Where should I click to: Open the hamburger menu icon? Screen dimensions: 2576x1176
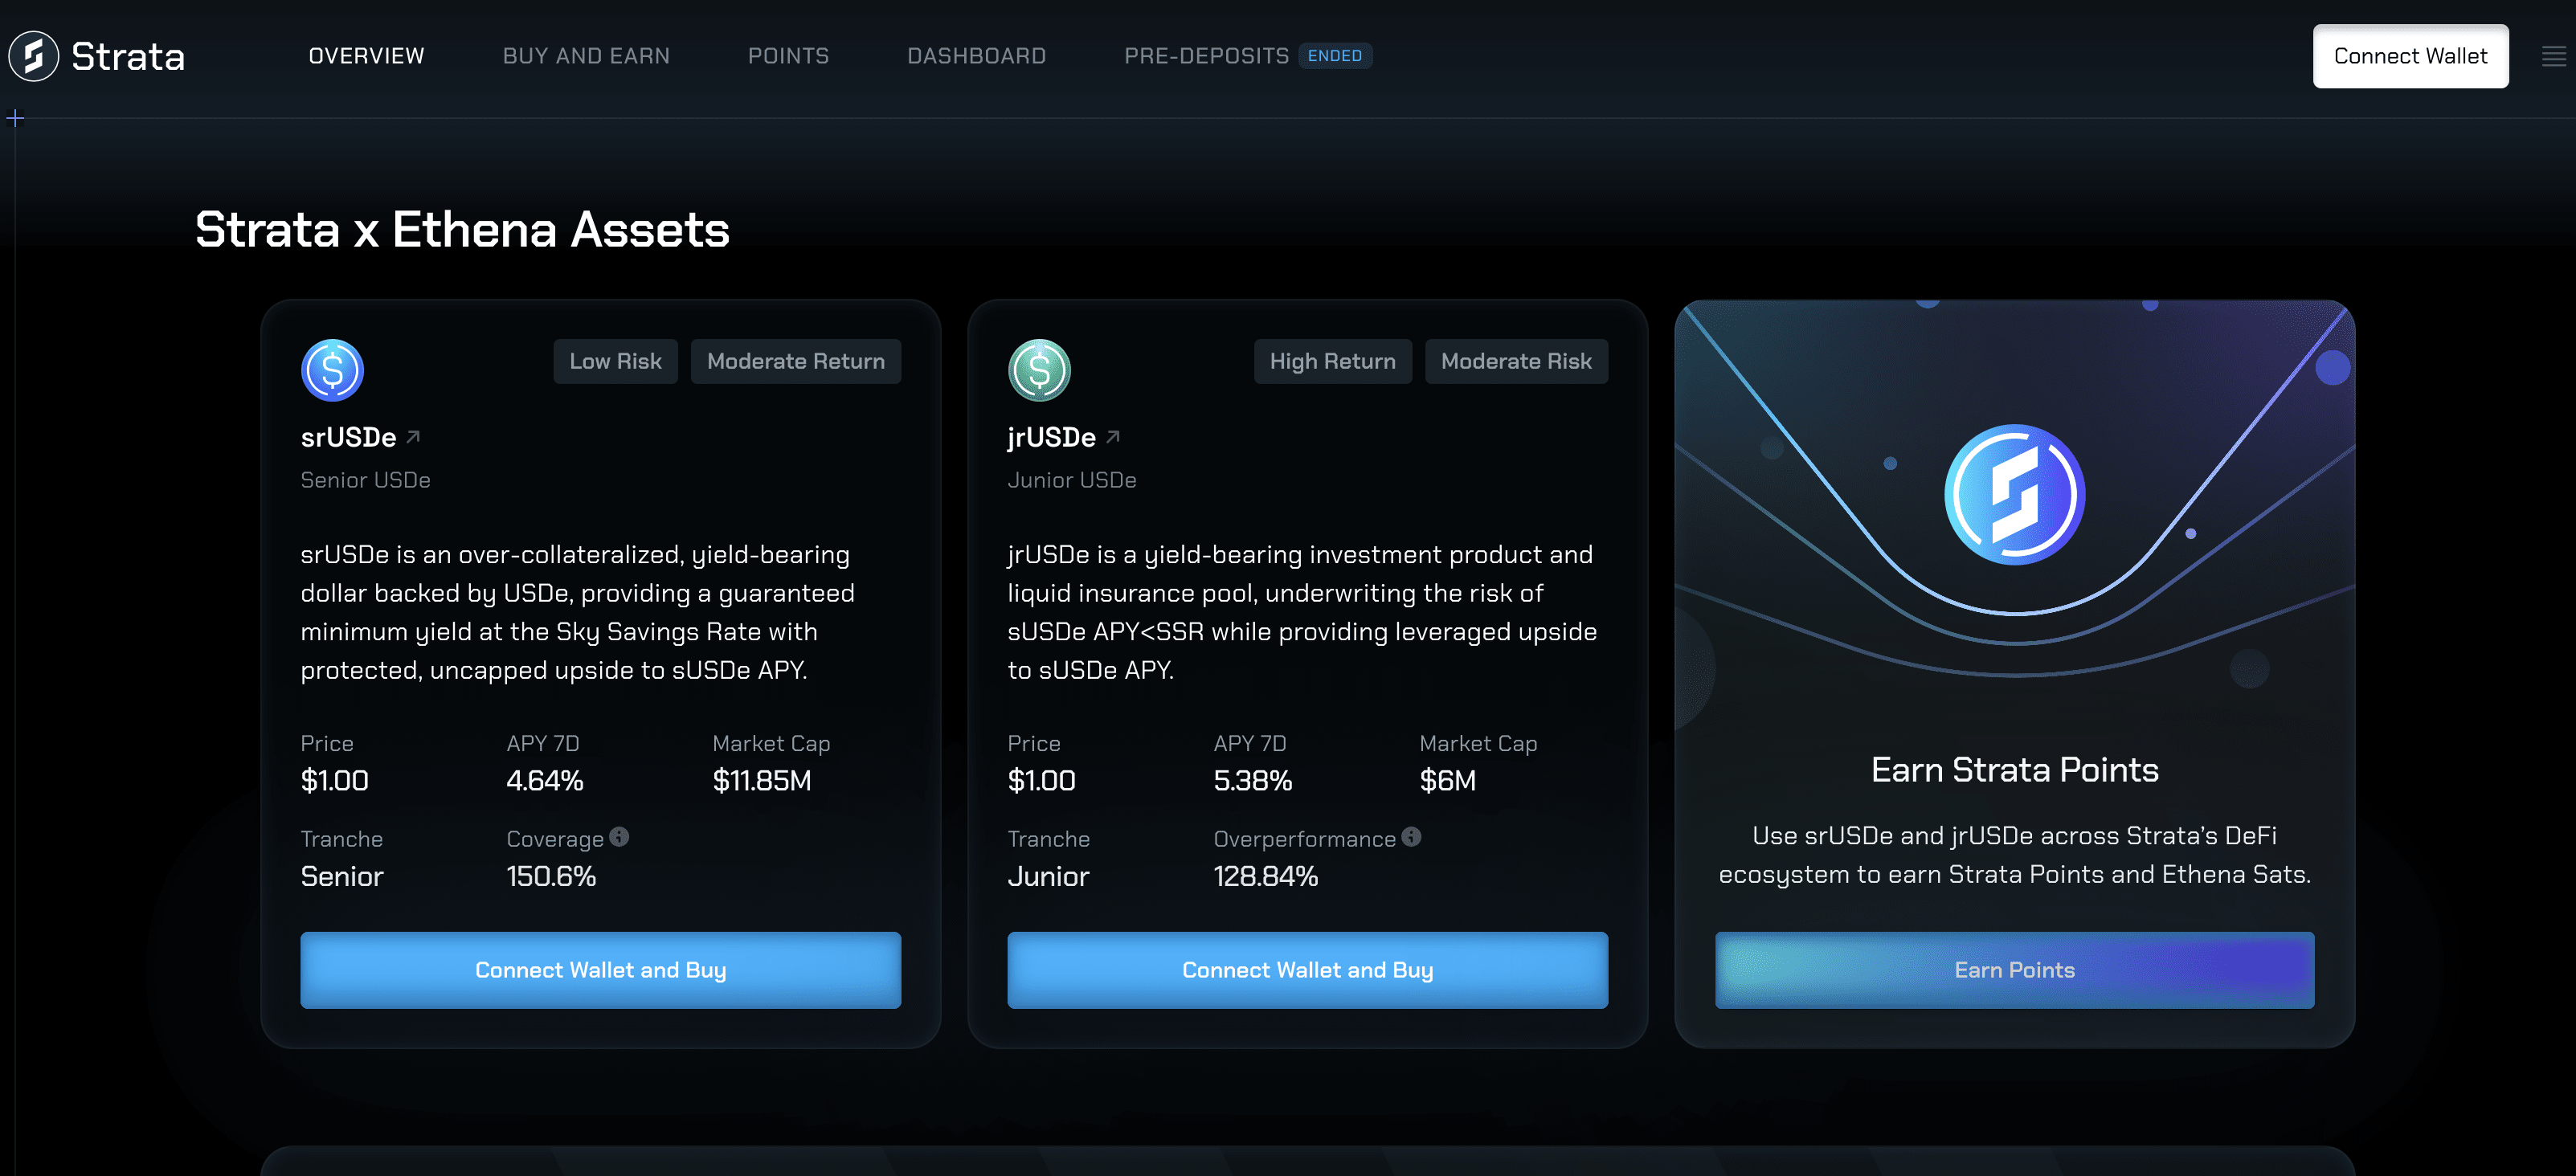click(2553, 57)
